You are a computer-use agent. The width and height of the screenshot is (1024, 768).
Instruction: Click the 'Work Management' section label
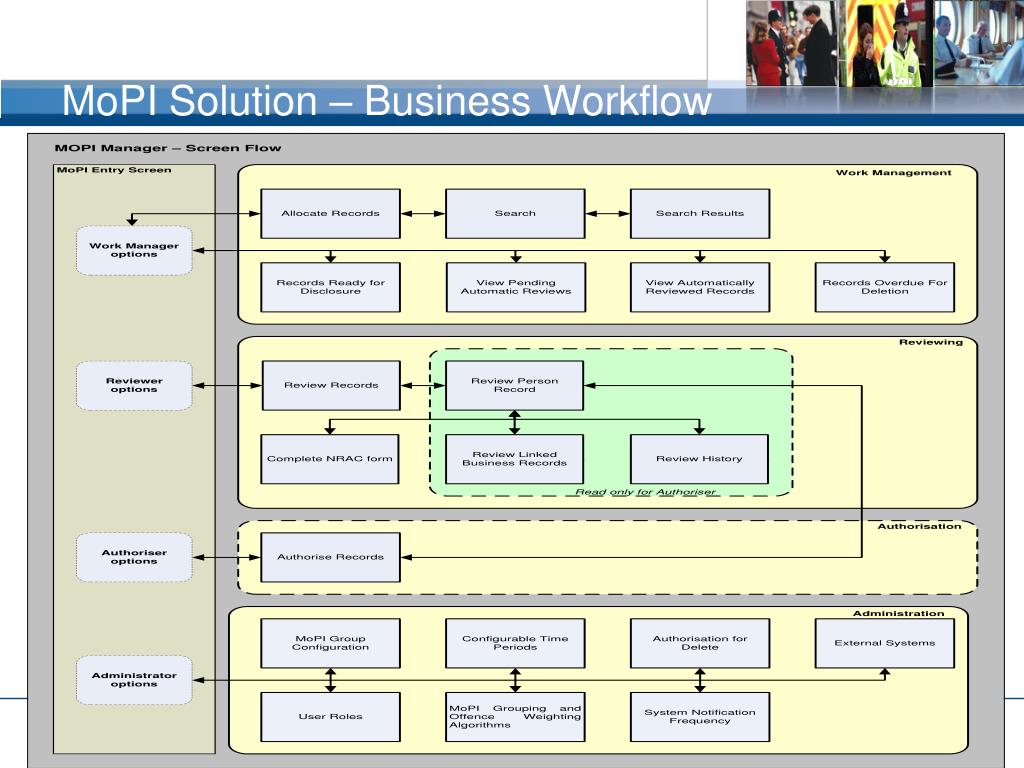893,172
